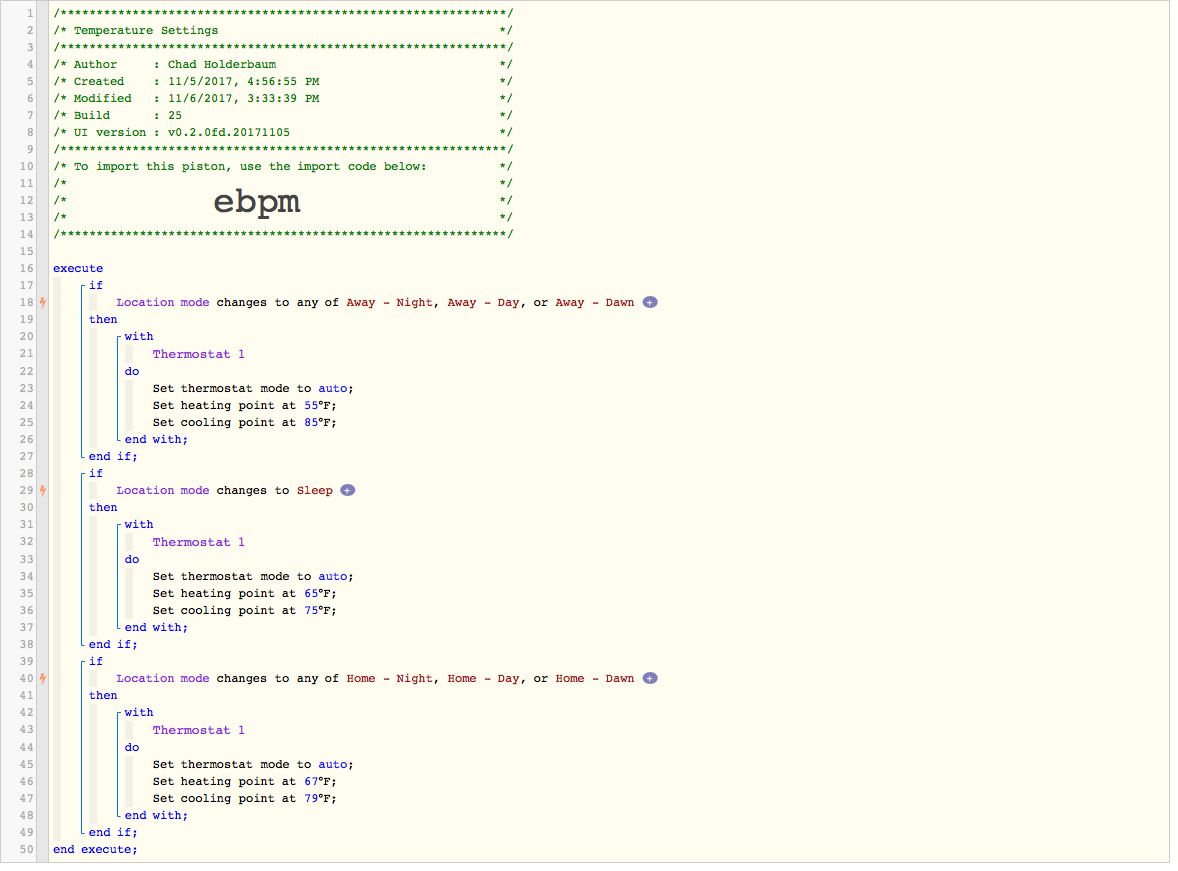Click 'end with;' on line 48
The image size is (1178, 871).
click(156, 815)
